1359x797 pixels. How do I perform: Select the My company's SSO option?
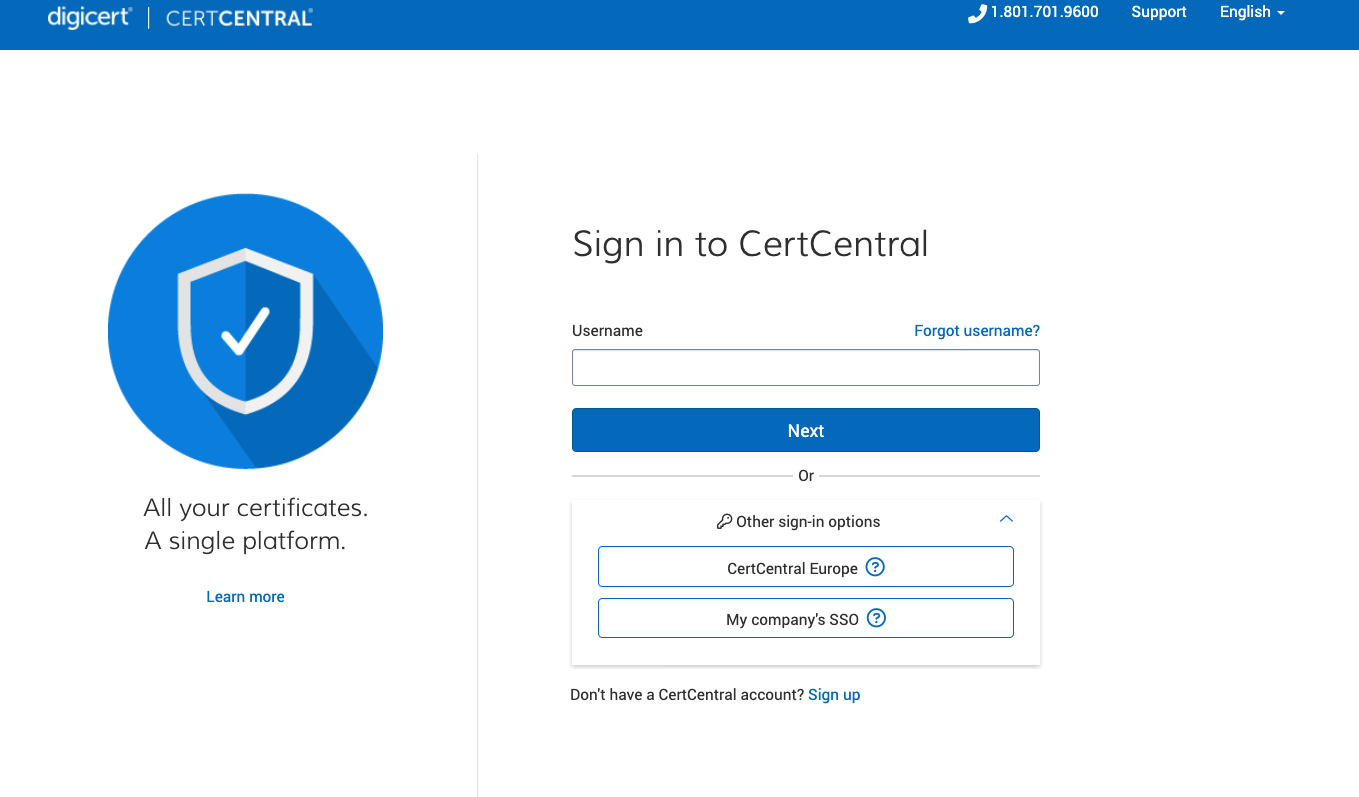[x=805, y=618]
